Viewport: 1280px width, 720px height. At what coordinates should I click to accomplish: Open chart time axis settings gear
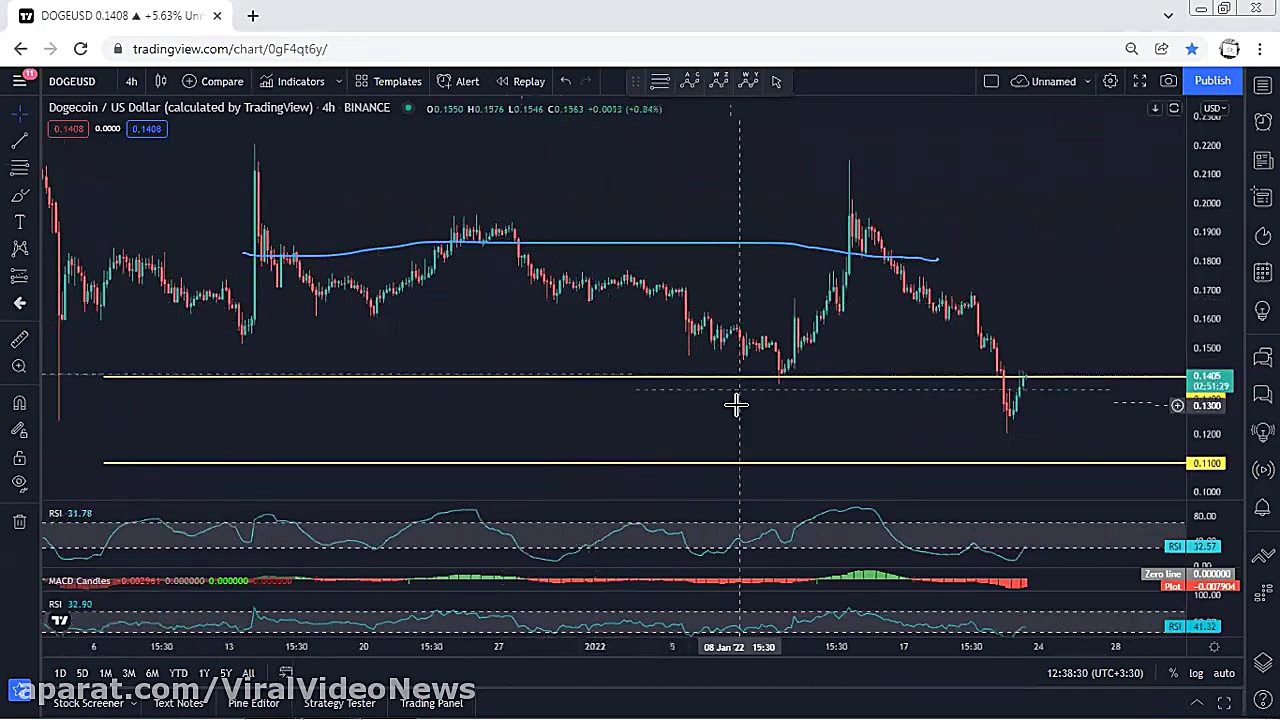pos(1214,647)
